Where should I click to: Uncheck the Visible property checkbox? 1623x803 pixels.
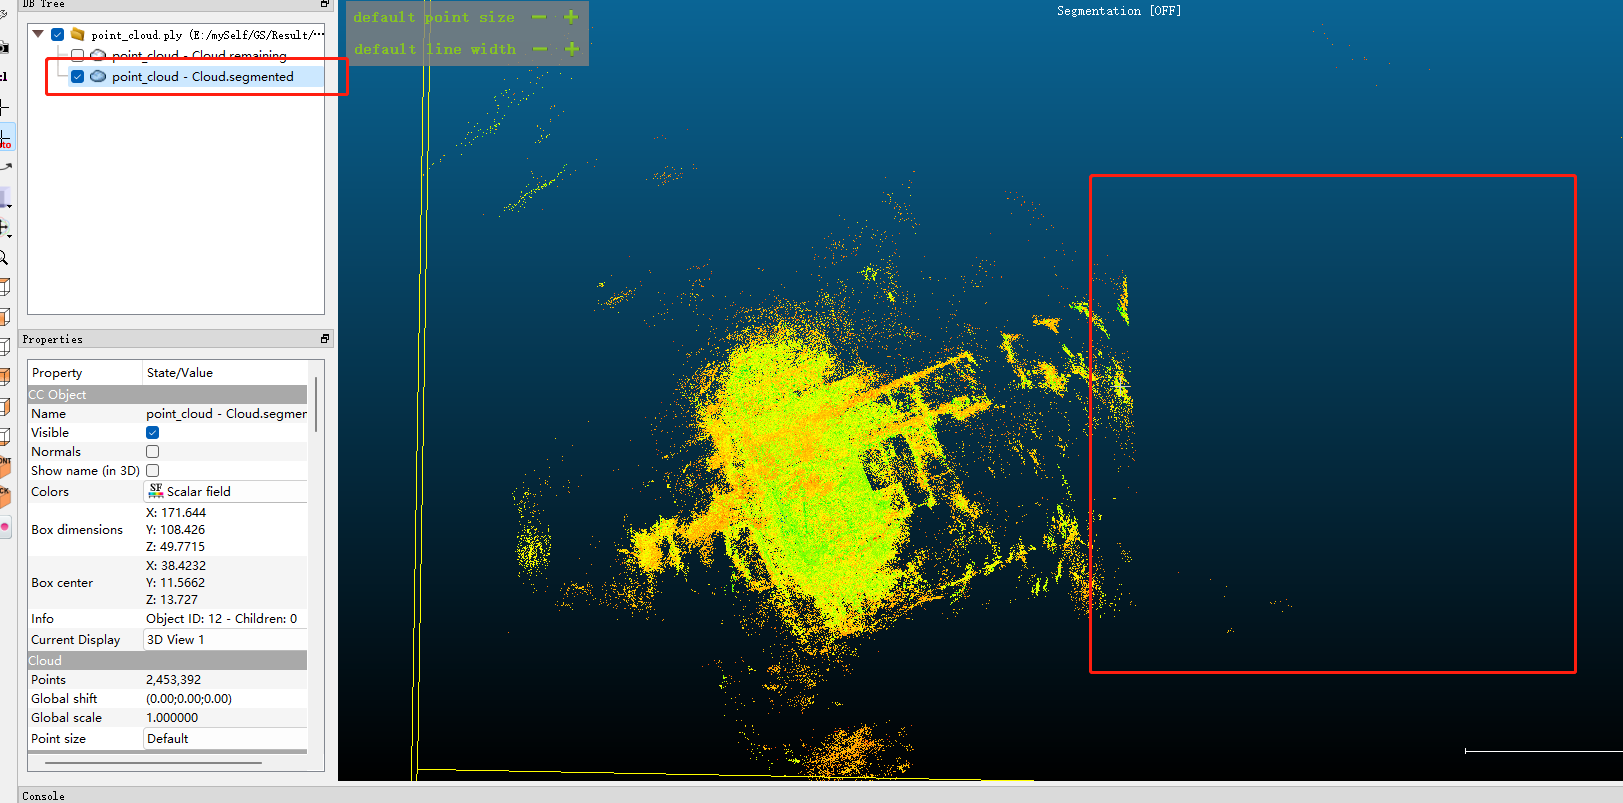point(153,433)
